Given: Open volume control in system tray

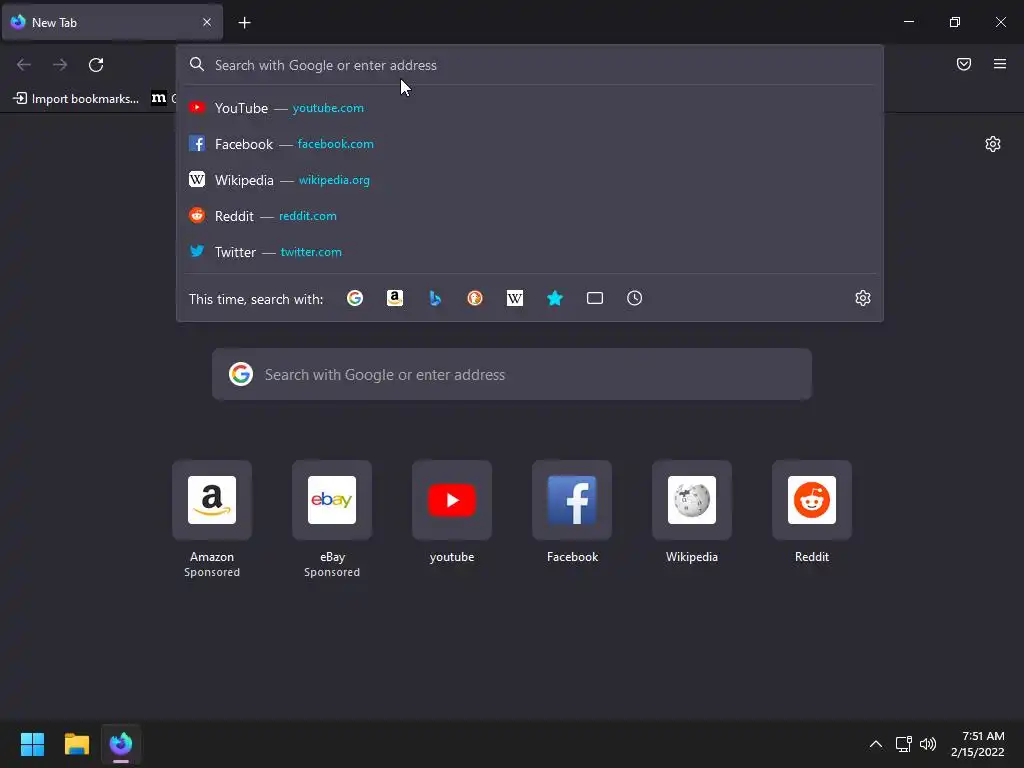Looking at the screenshot, I should pyautogui.click(x=927, y=744).
